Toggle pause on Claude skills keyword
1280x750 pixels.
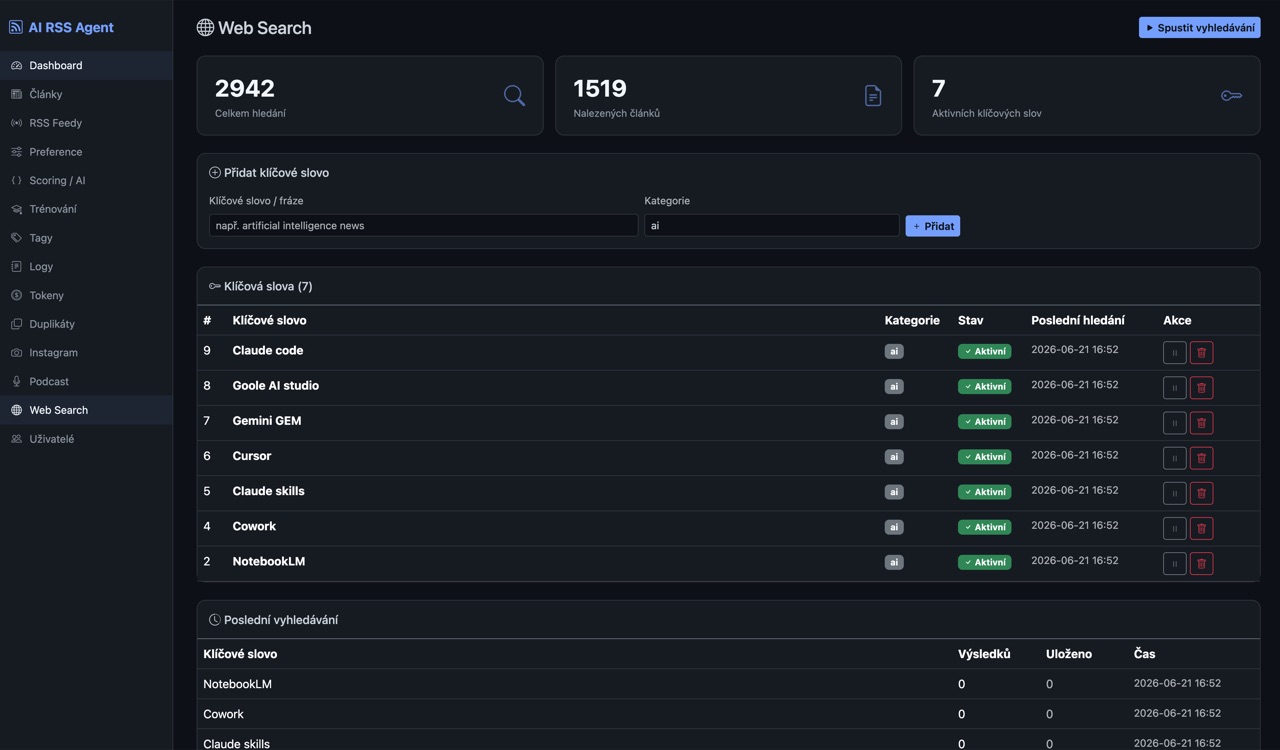(x=1175, y=492)
